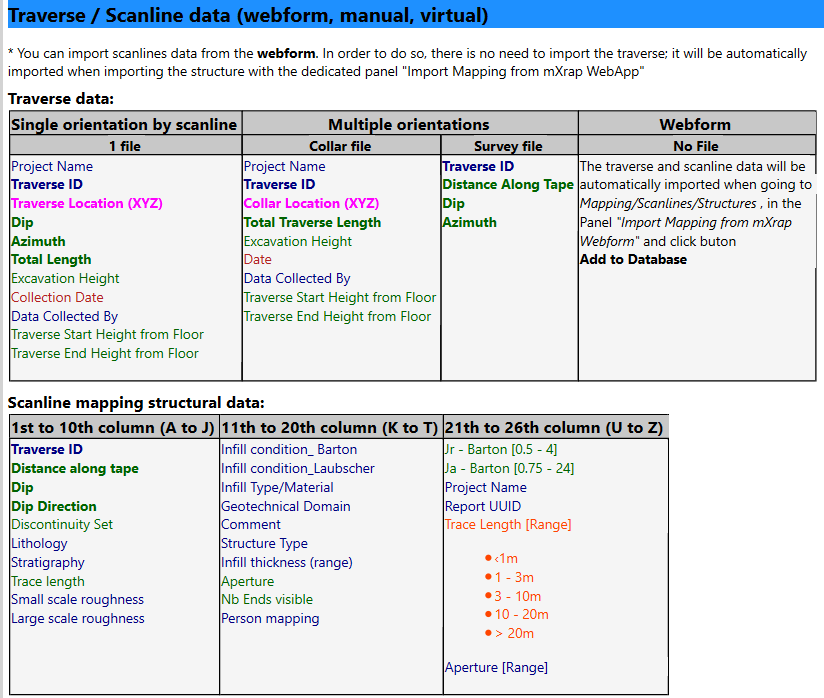
Task: Click 'Traverse End Height from Floor' label
Action: tap(104, 353)
